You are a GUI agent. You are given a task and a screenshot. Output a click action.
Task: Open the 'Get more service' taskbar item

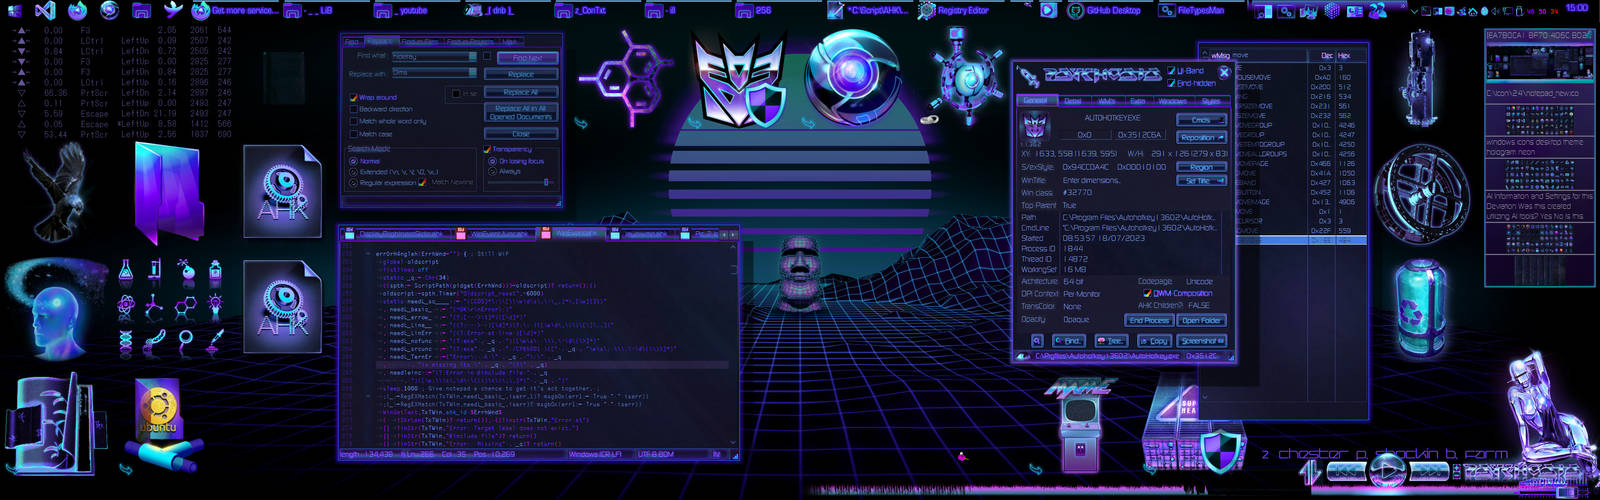(233, 11)
